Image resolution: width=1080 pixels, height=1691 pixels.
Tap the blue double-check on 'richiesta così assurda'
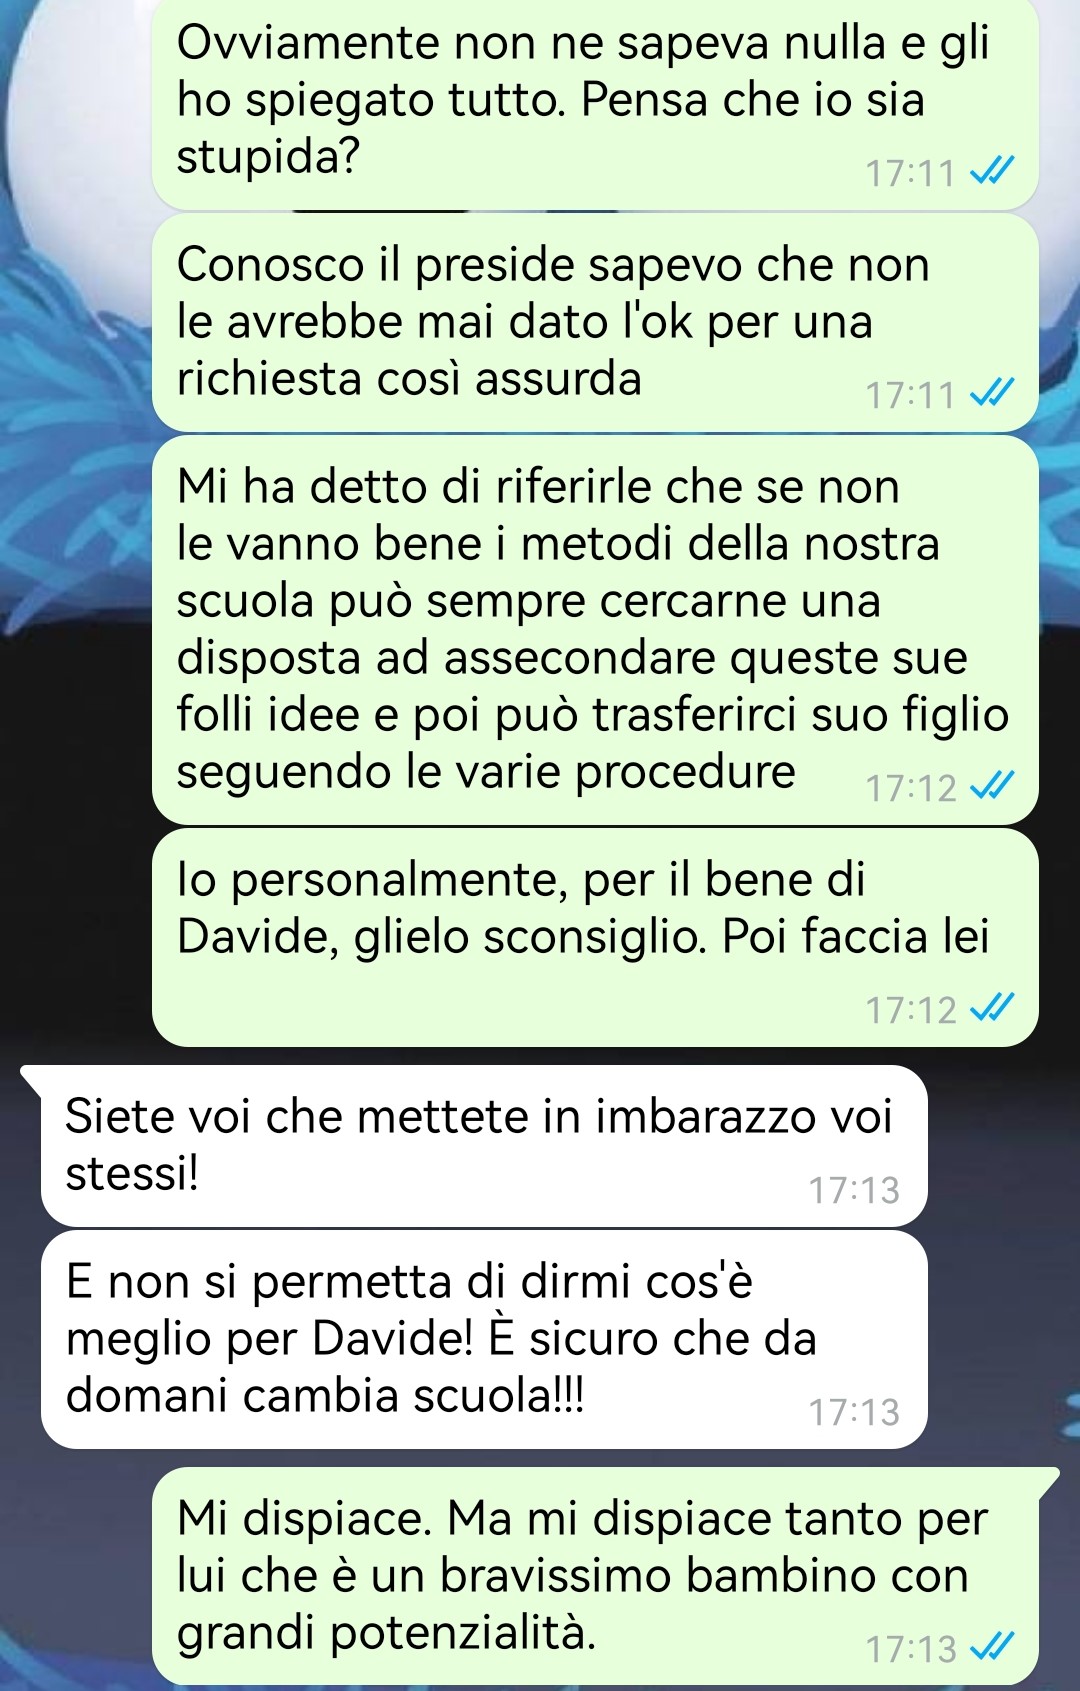[x=992, y=395]
